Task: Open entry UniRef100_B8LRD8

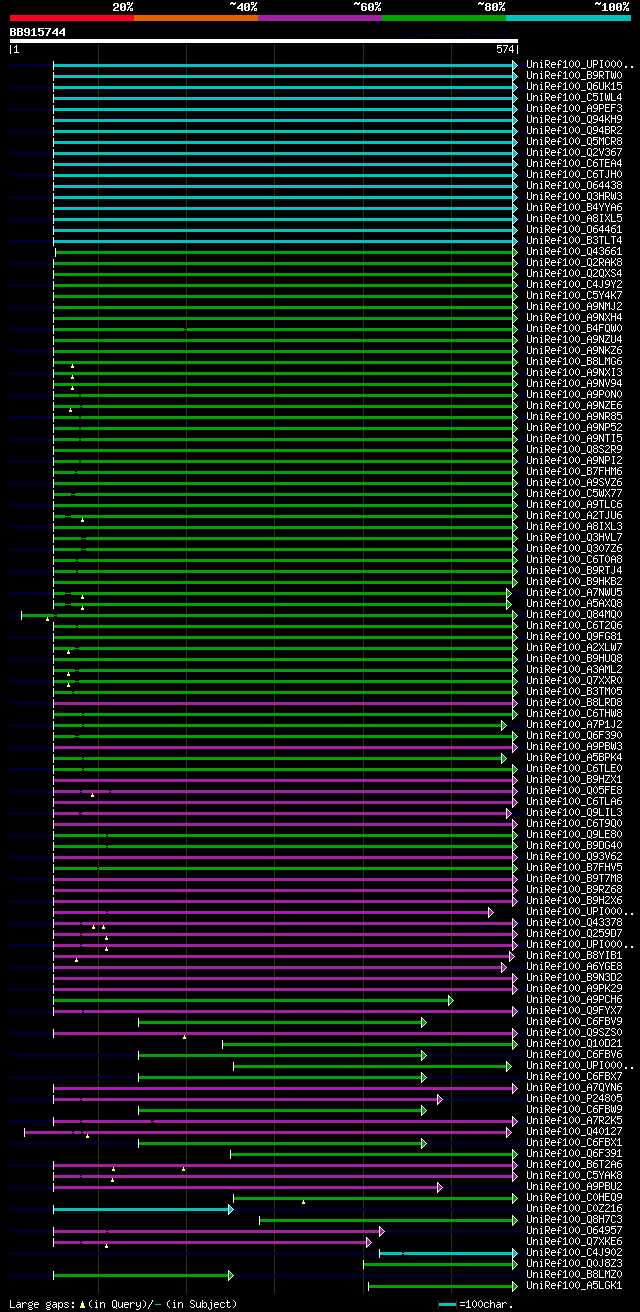Action: (574, 702)
